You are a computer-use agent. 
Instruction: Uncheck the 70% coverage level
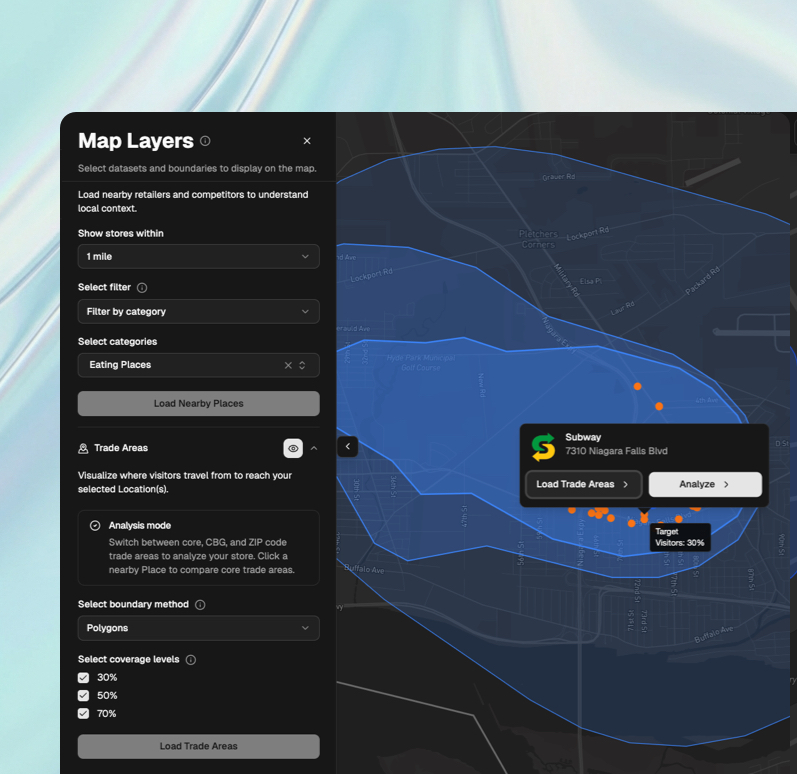[x=84, y=714]
